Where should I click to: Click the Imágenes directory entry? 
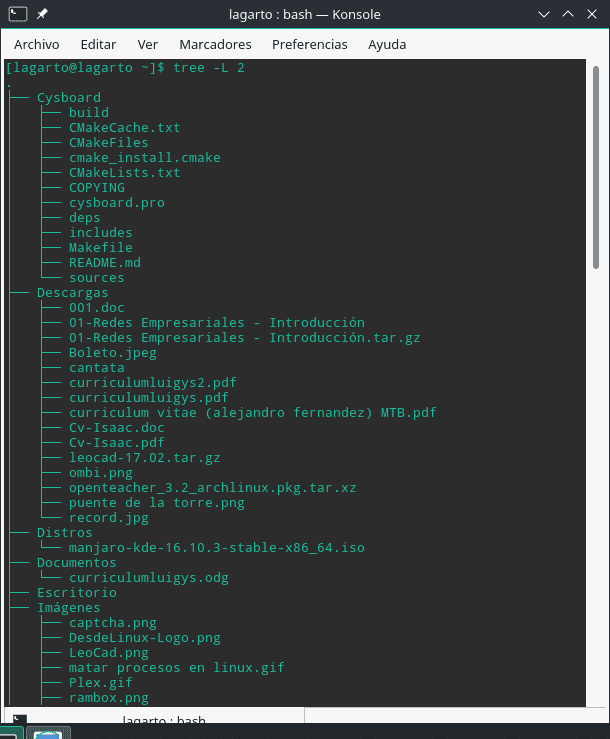pos(69,608)
